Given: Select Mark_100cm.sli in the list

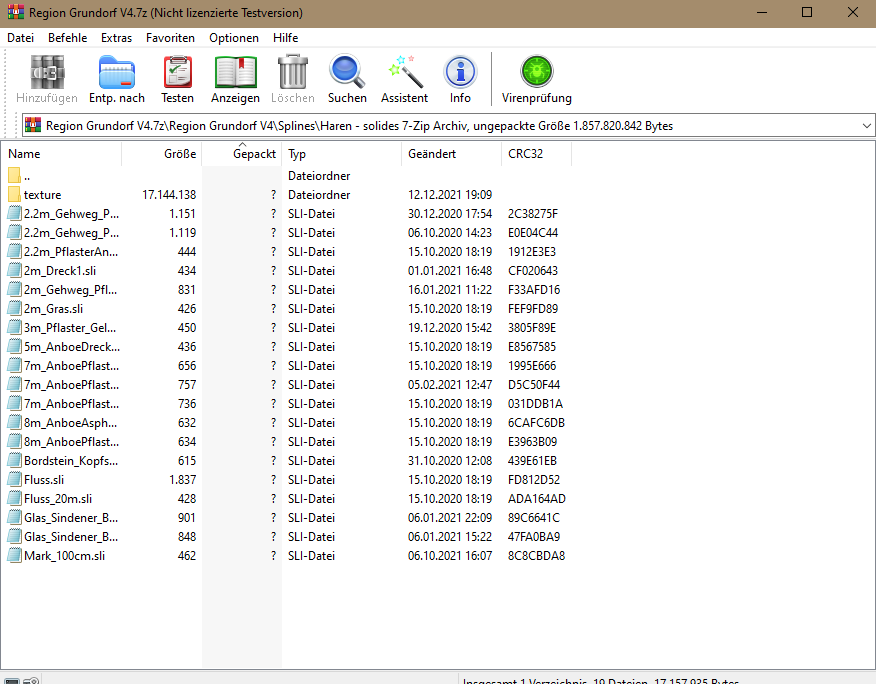Looking at the screenshot, I should (64, 556).
